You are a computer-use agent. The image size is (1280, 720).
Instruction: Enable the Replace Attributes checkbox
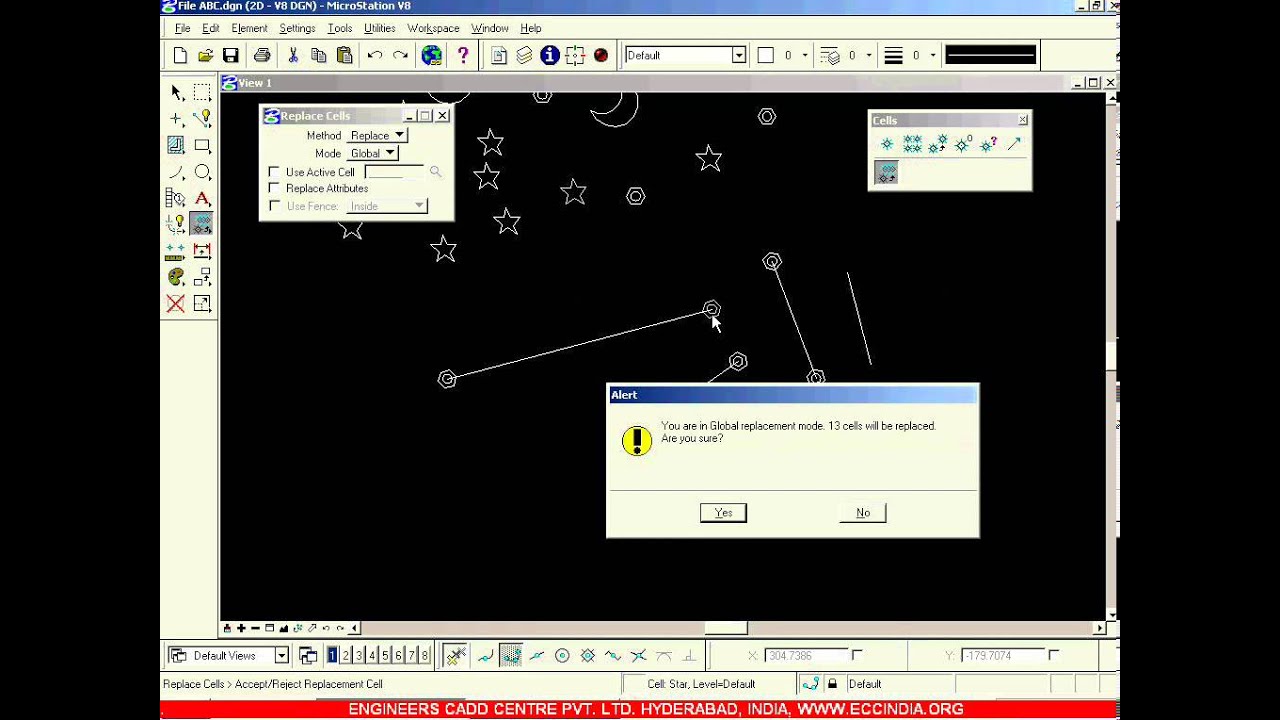click(x=274, y=188)
